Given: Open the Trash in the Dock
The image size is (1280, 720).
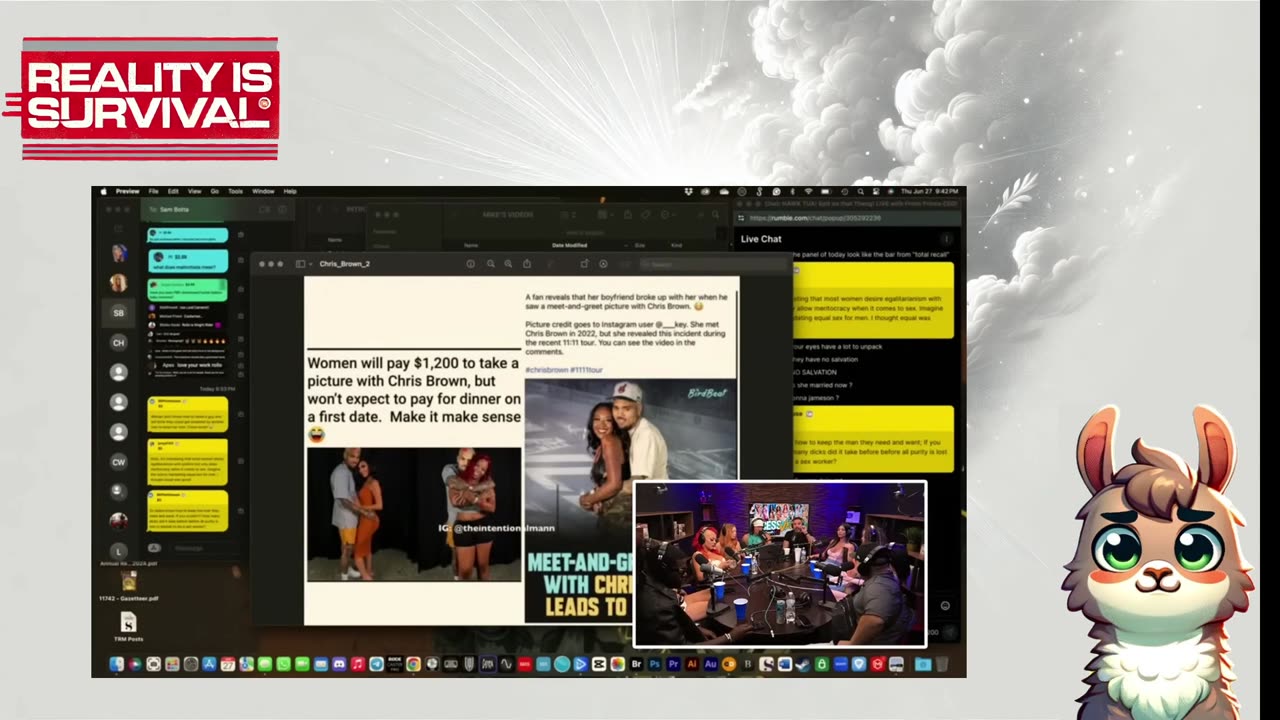Looking at the screenshot, I should (x=942, y=664).
